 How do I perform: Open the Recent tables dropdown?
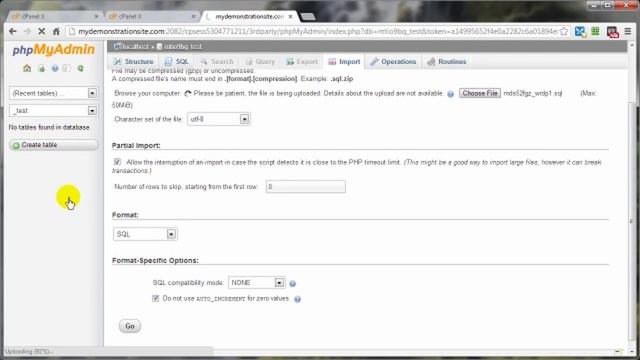coord(53,93)
